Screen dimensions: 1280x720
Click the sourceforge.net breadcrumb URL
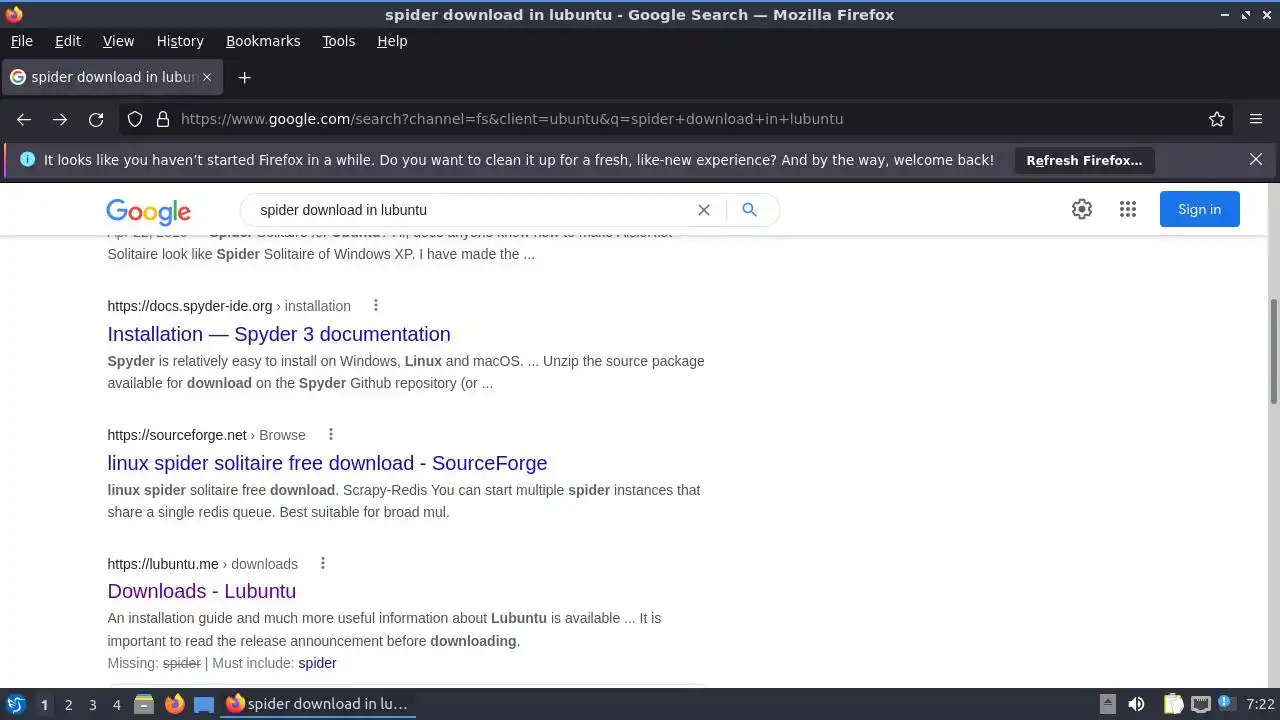pyautogui.click(x=206, y=435)
